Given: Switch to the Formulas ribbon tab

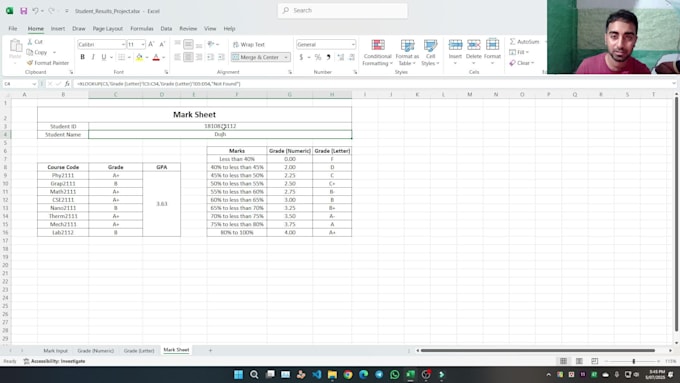Looking at the screenshot, I should point(142,29).
